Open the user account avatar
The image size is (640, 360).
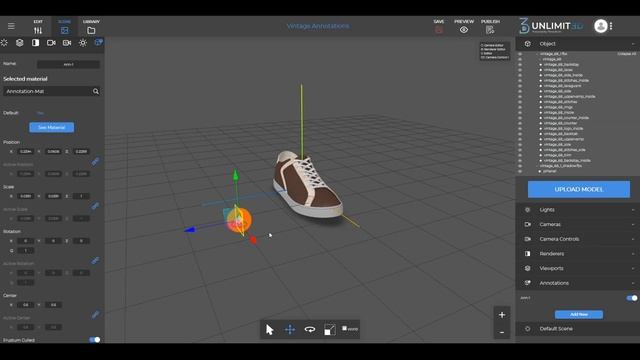click(600, 26)
